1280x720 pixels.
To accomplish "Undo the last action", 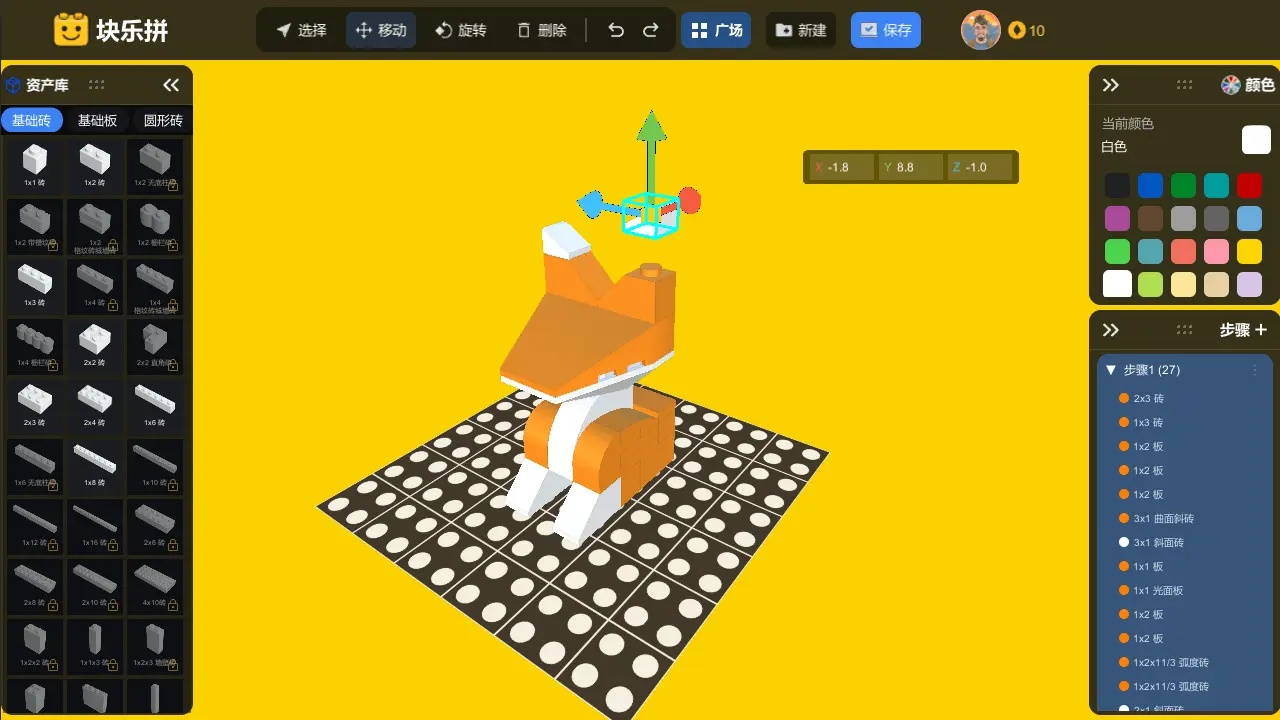I will pyautogui.click(x=616, y=30).
